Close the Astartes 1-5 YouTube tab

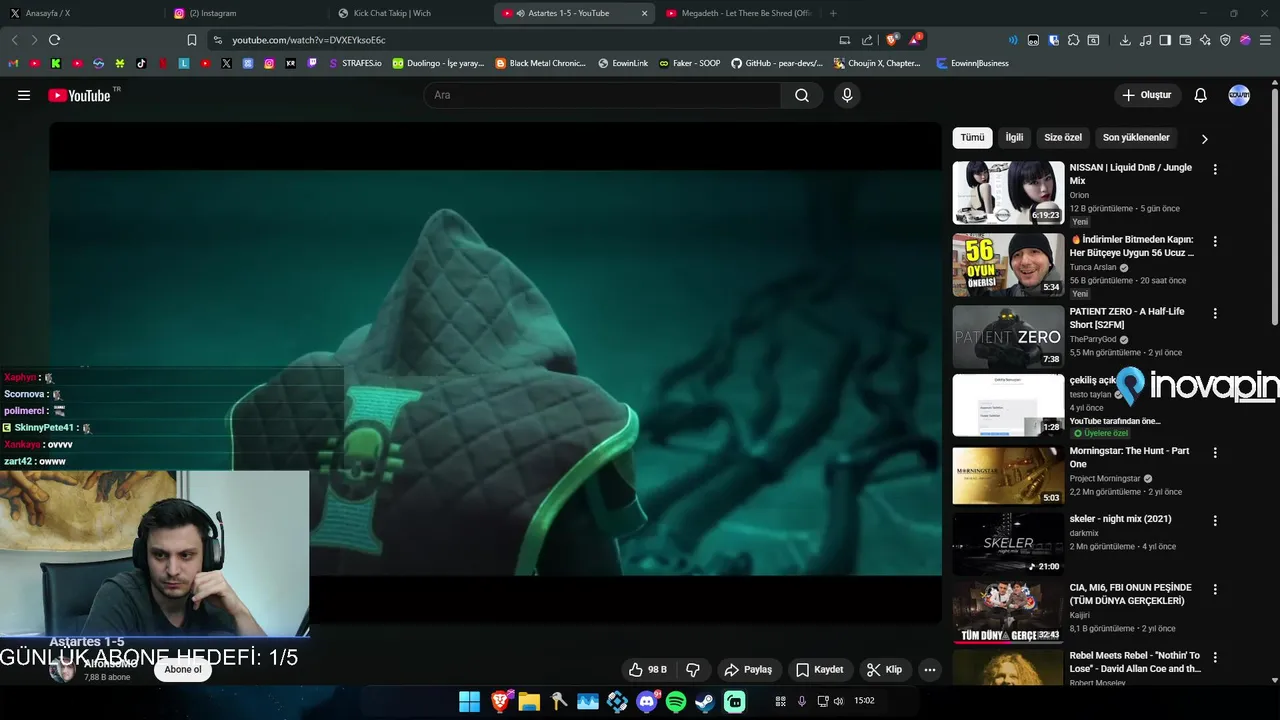[x=644, y=13]
